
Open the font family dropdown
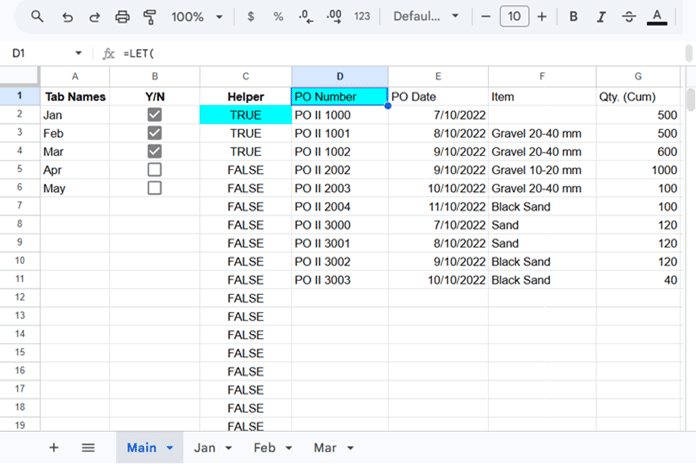click(x=426, y=16)
